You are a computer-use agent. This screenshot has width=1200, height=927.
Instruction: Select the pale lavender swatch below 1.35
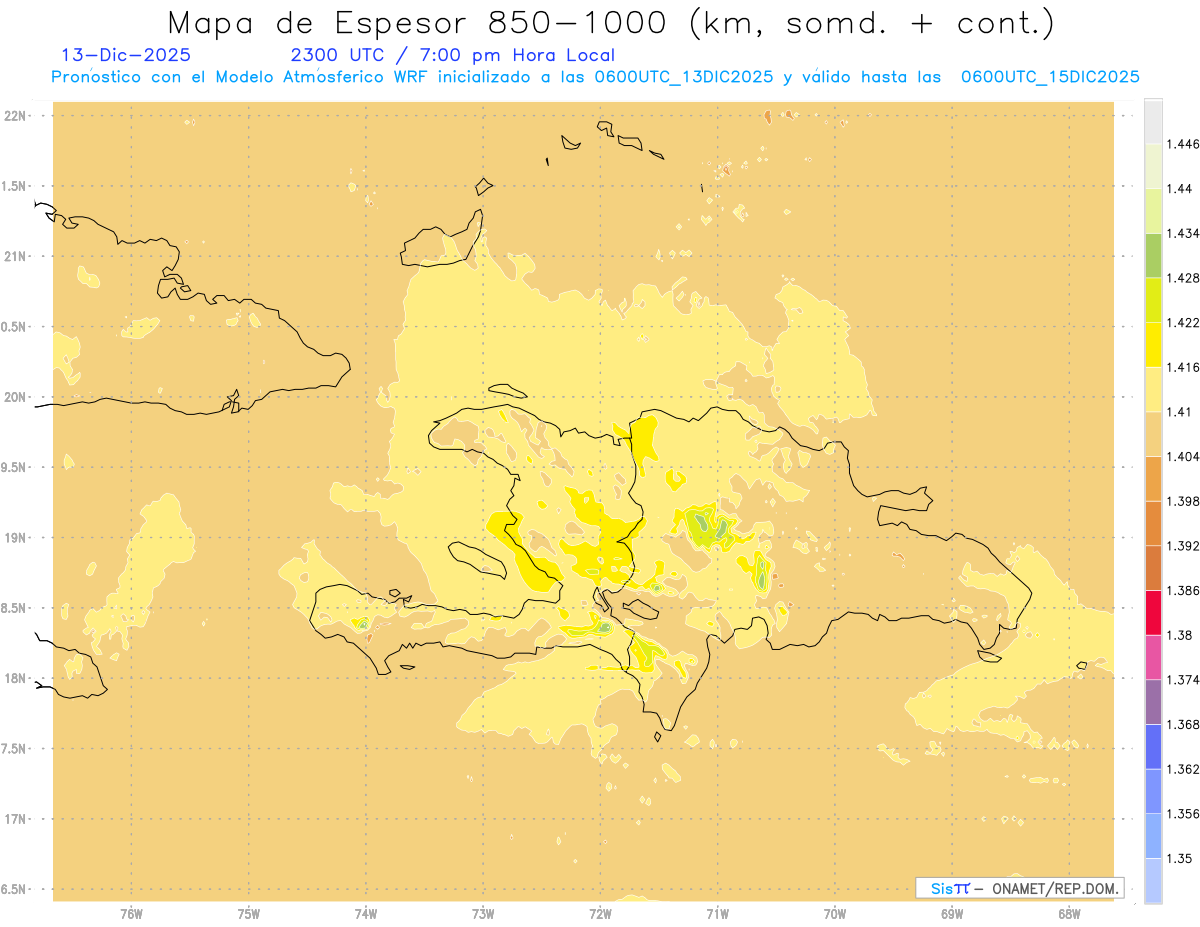1153,881
